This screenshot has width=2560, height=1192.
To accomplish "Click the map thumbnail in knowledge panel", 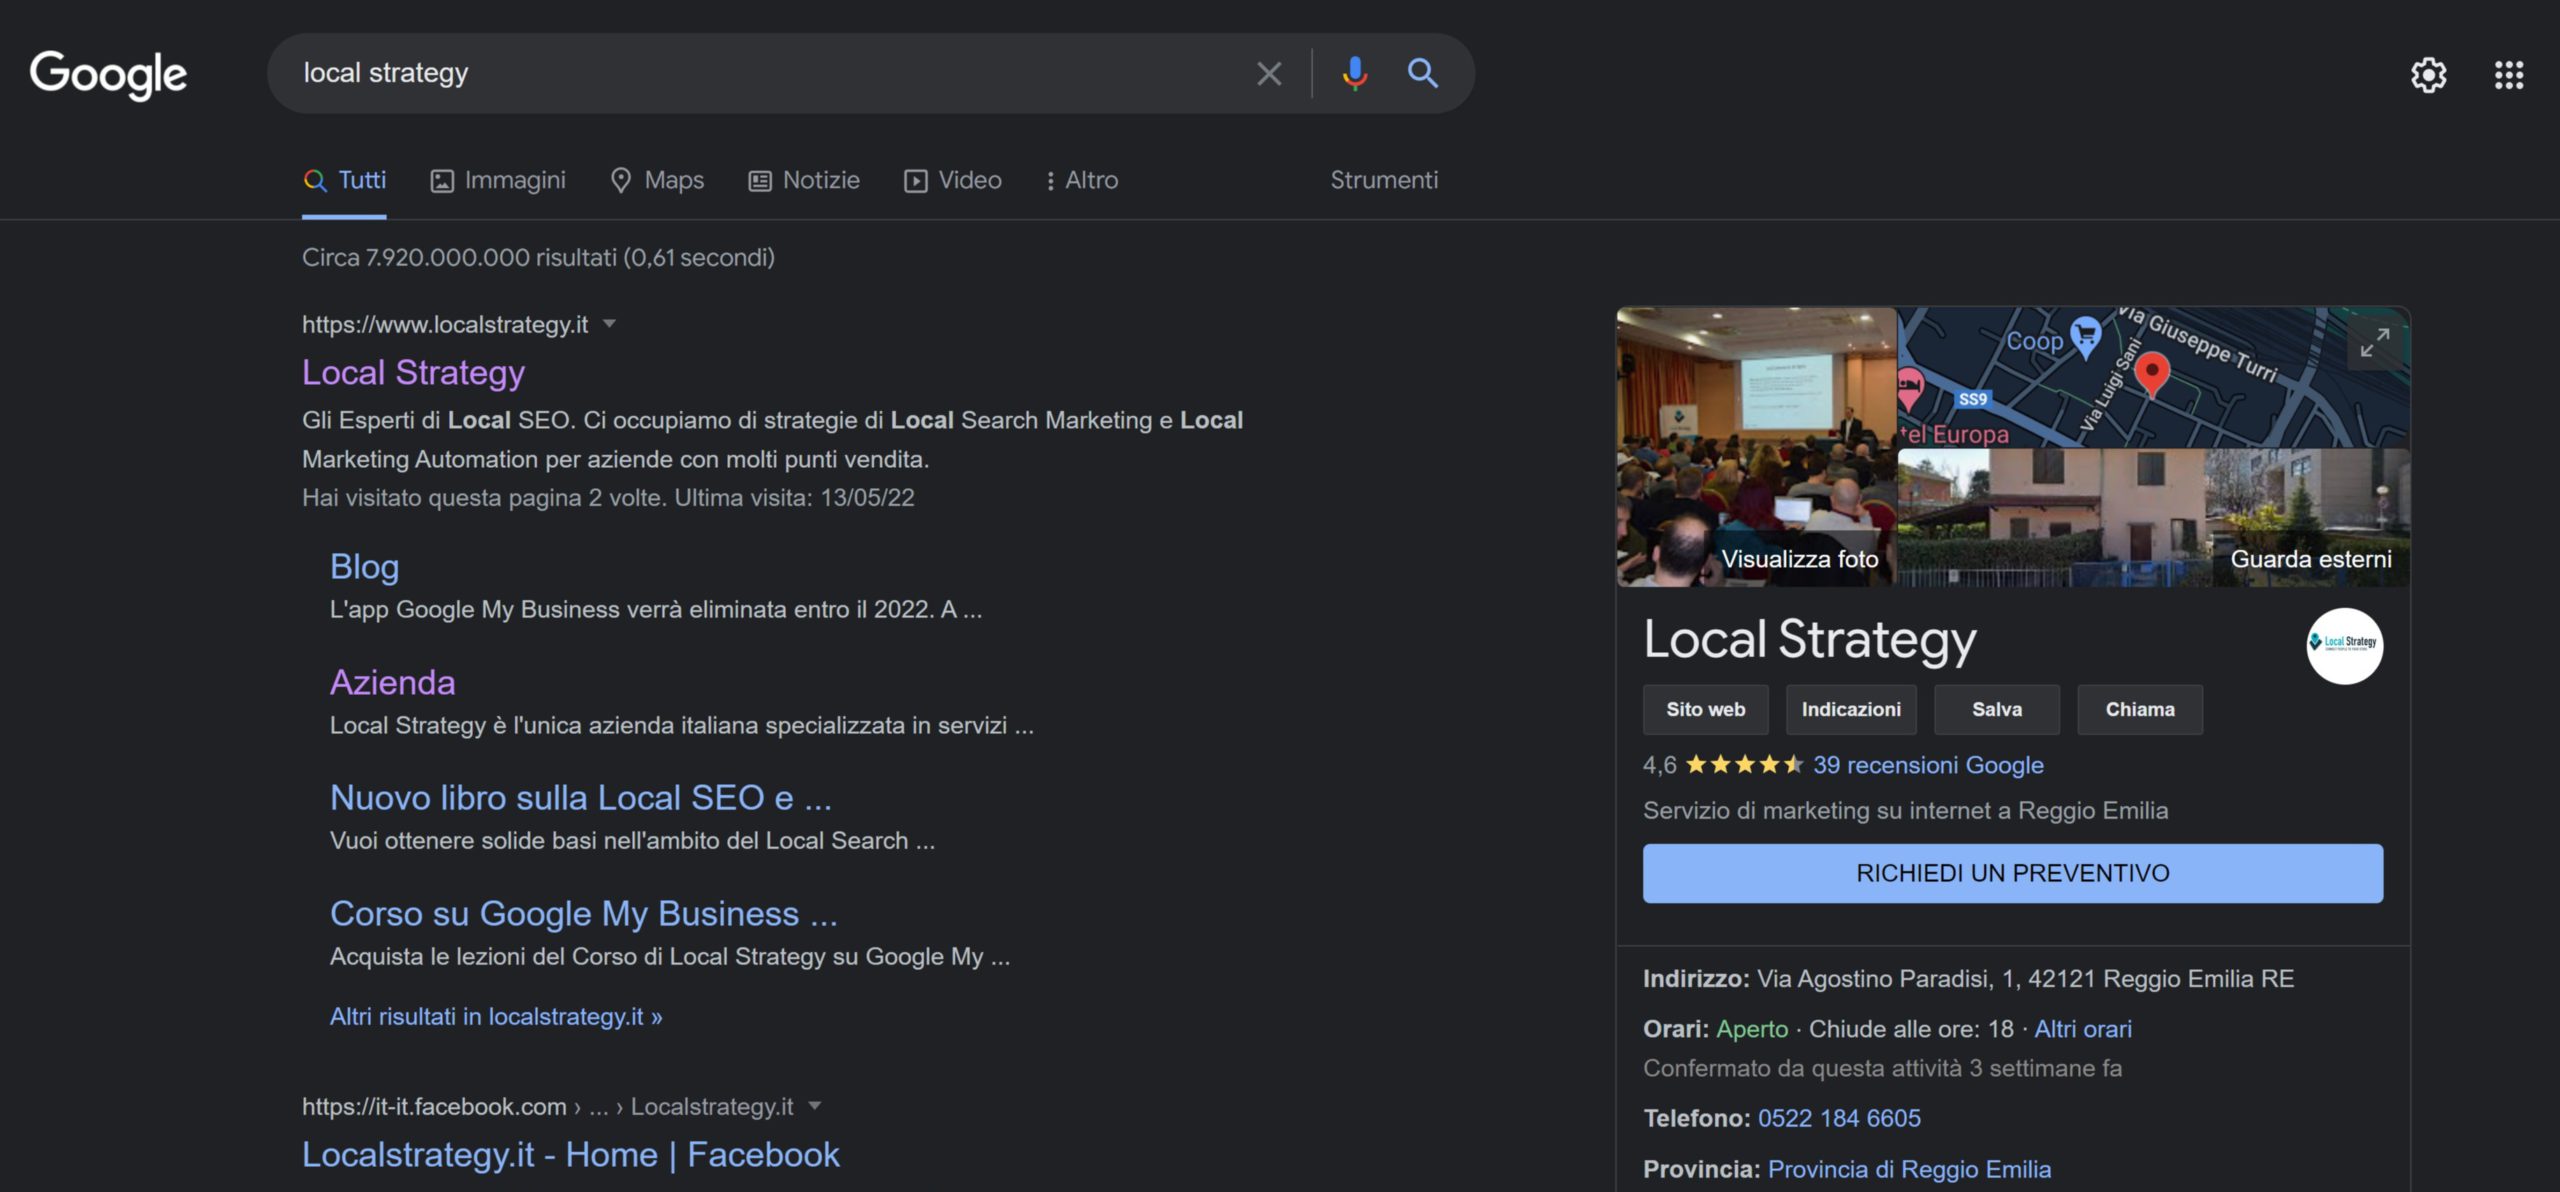I will pos(2154,377).
